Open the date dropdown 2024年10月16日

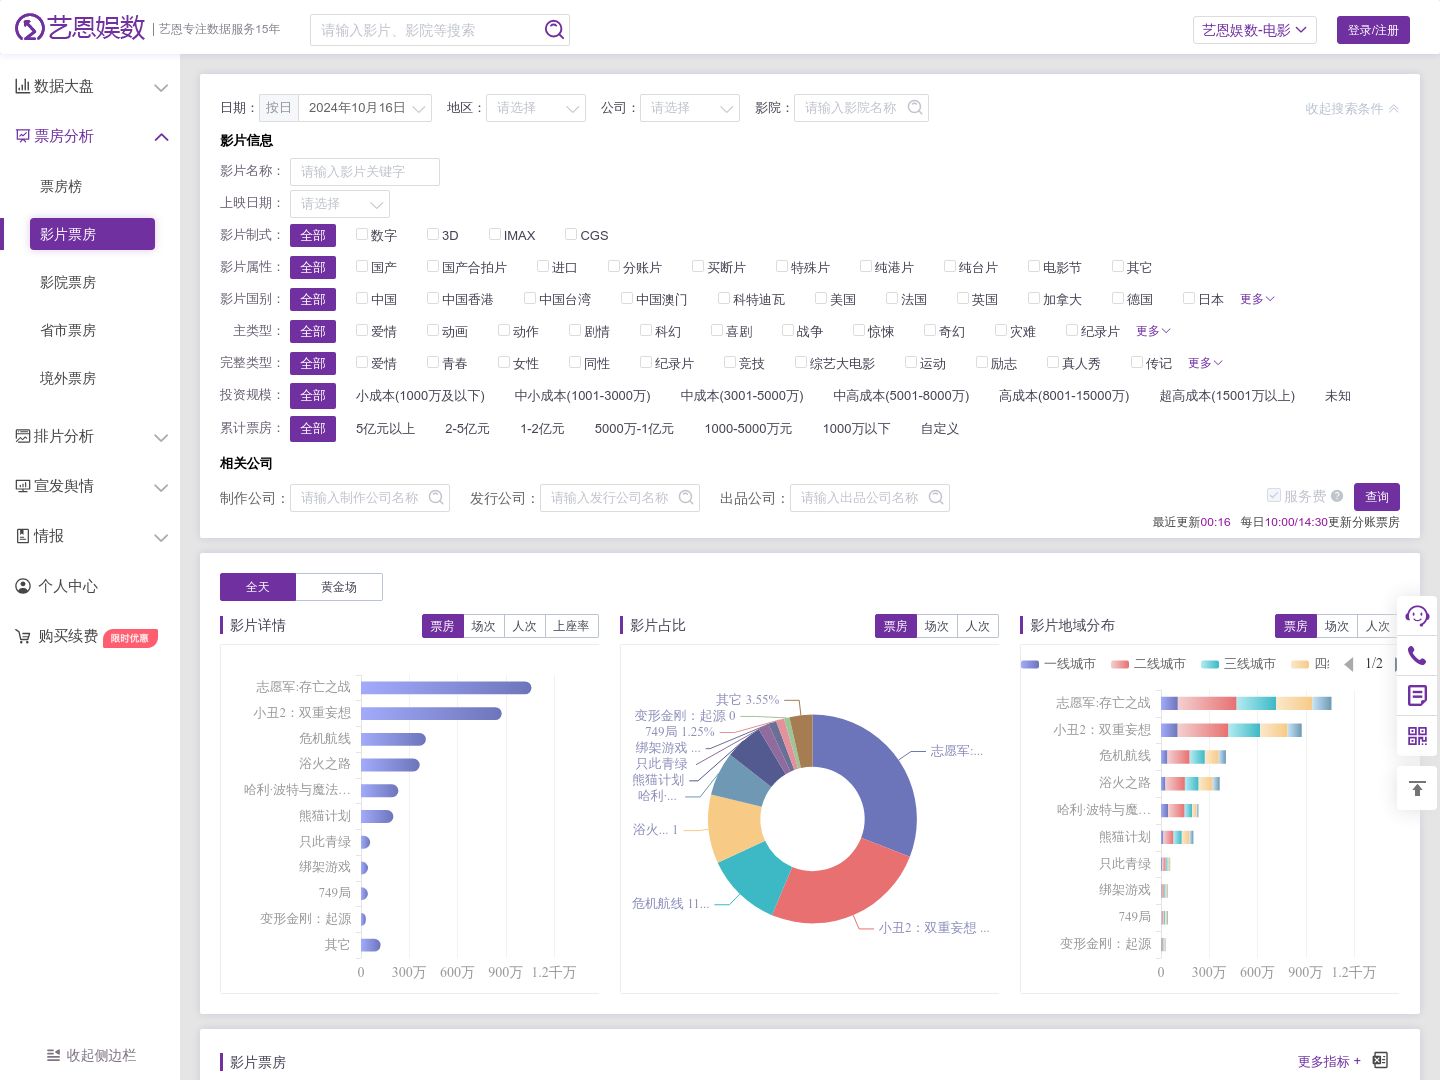[x=364, y=108]
